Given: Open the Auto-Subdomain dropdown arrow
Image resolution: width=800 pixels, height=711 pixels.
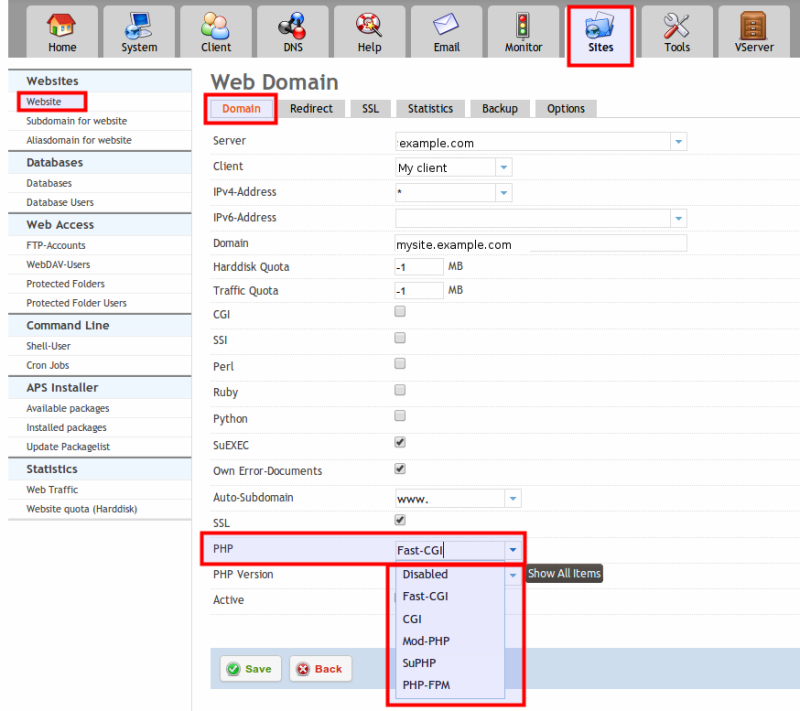Looking at the screenshot, I should pos(512,498).
